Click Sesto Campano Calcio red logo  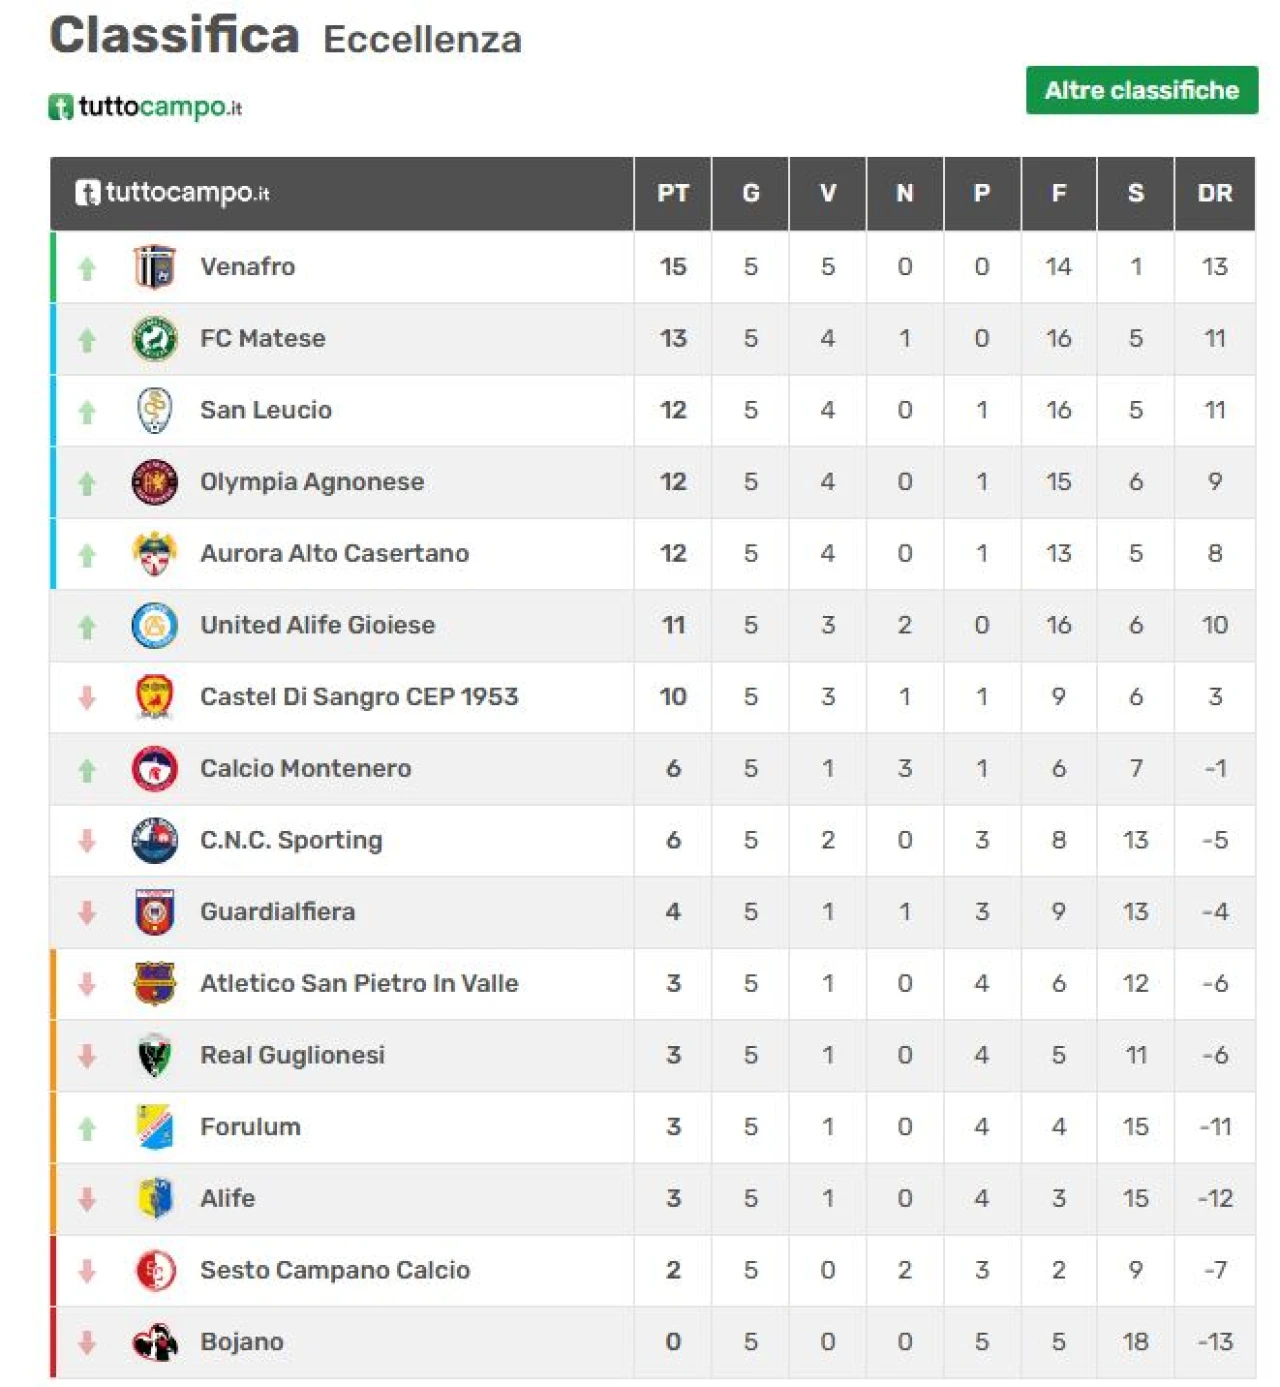pyautogui.click(x=154, y=1270)
